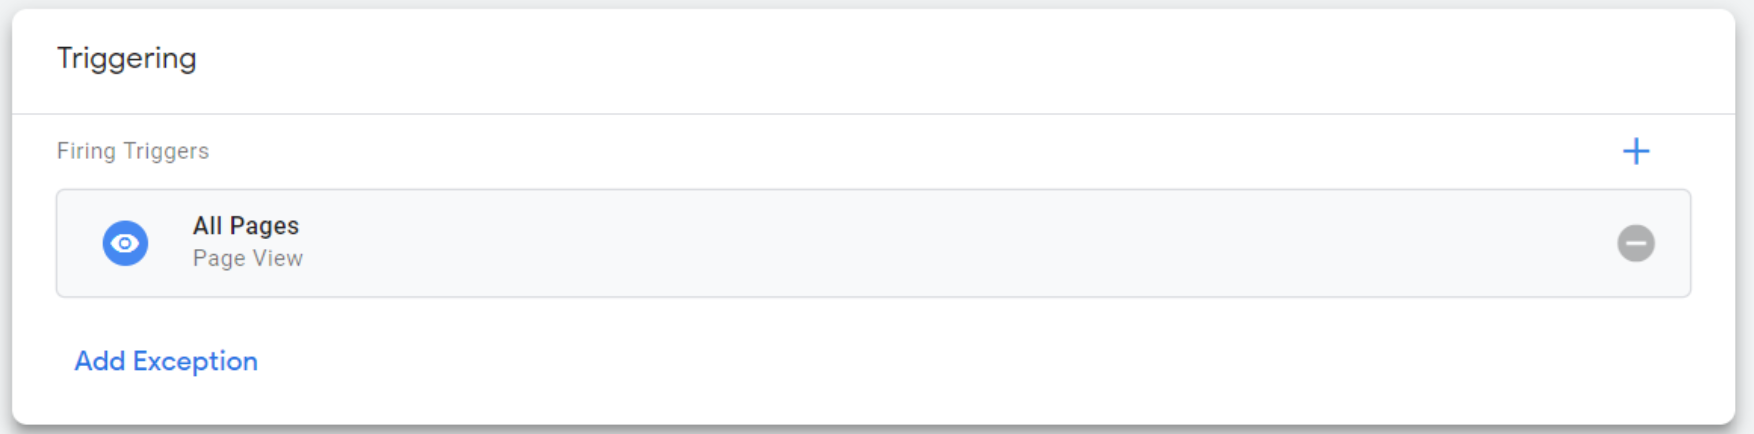The width and height of the screenshot is (1754, 434).
Task: Click the Triggering section heading
Action: coord(126,58)
